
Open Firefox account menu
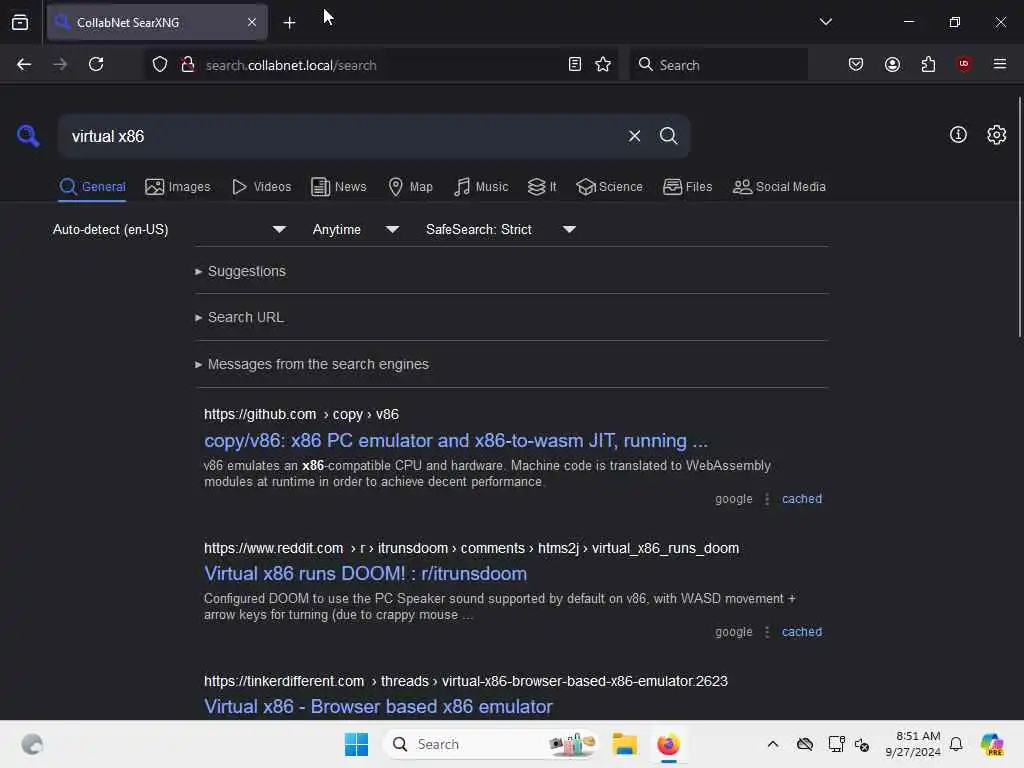892,64
